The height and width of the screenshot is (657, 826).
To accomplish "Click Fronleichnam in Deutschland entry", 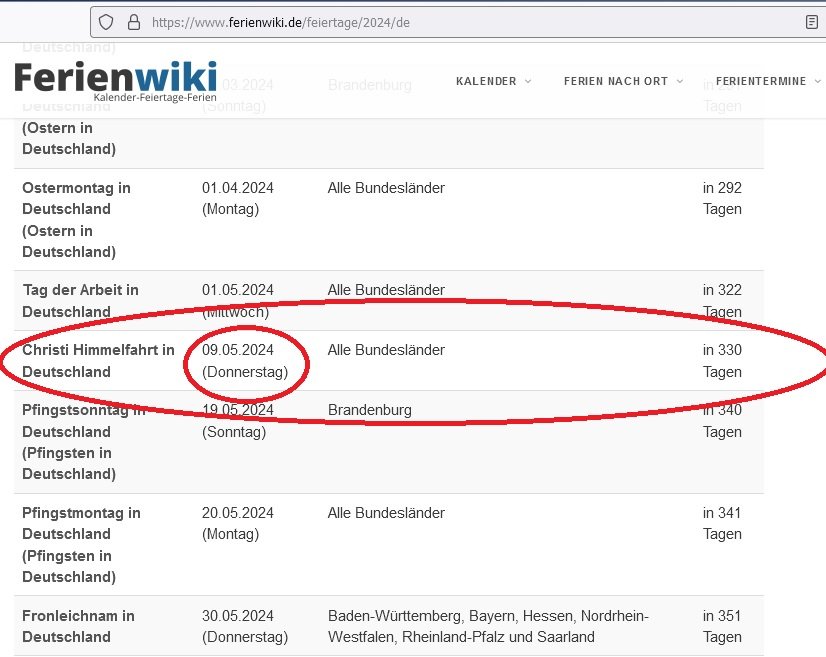I will pyautogui.click(x=78, y=626).
